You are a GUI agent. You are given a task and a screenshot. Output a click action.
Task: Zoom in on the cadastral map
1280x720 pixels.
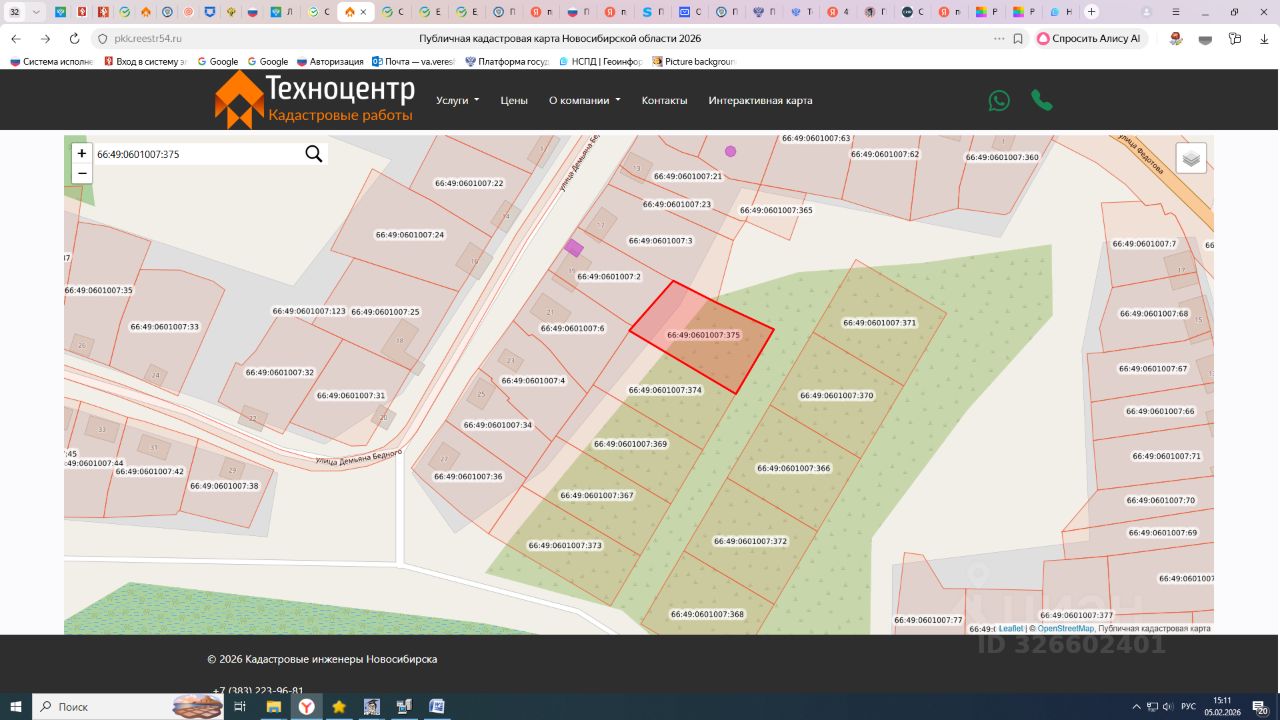(x=82, y=154)
